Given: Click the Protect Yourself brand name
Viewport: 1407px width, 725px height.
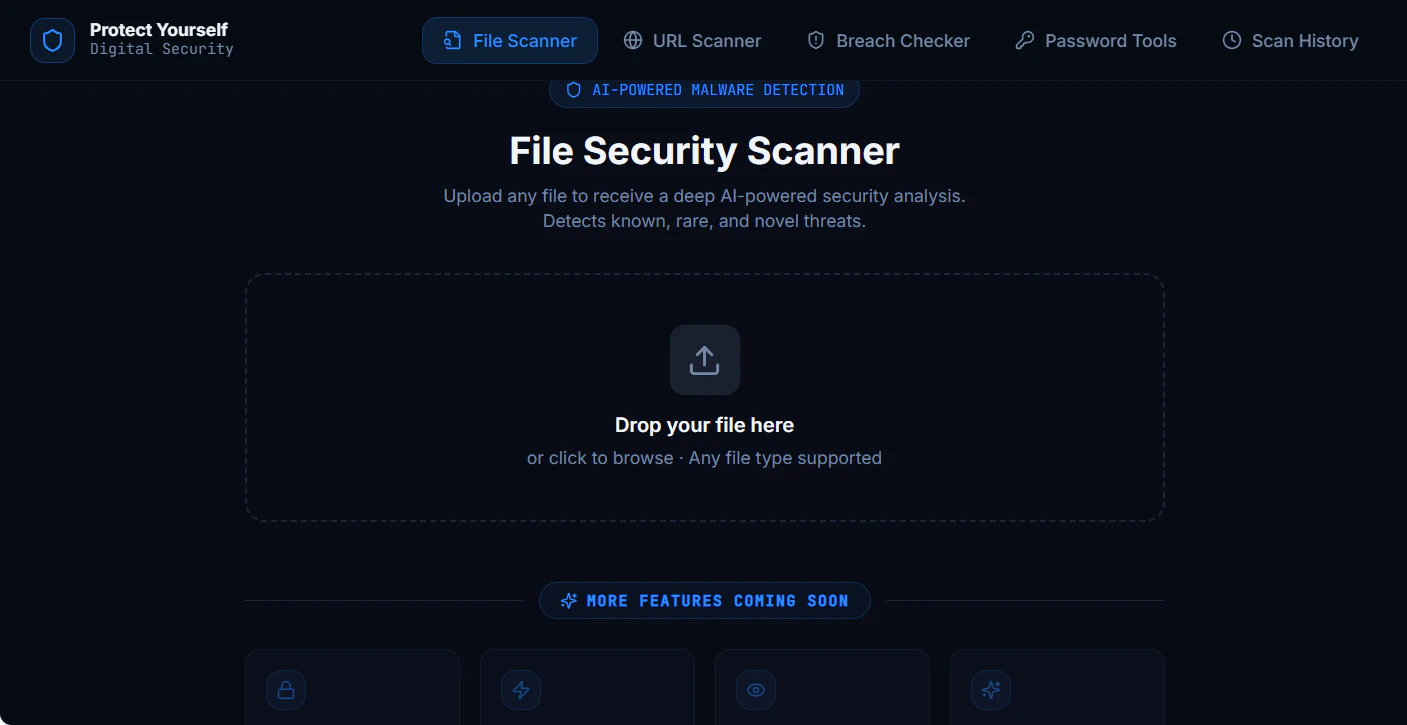Looking at the screenshot, I should tap(159, 30).
